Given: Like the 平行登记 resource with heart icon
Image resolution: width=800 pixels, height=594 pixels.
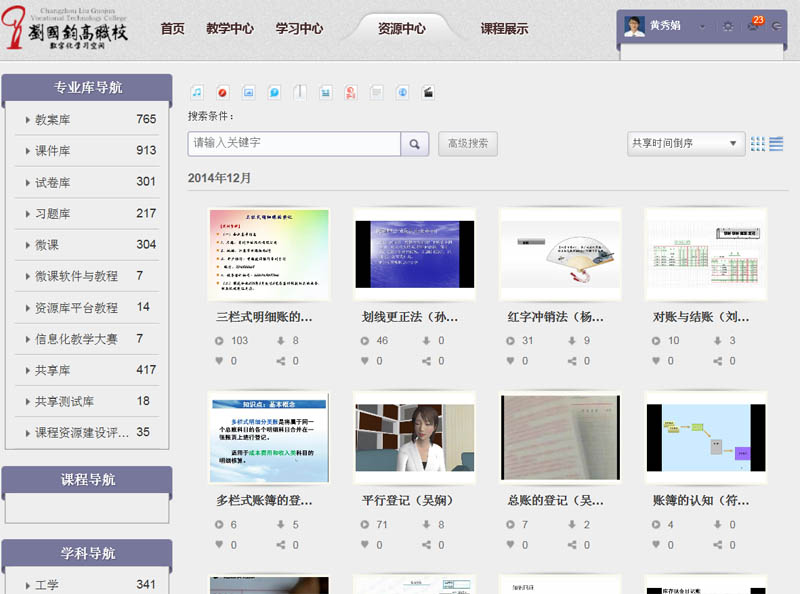Looking at the screenshot, I should tap(365, 545).
